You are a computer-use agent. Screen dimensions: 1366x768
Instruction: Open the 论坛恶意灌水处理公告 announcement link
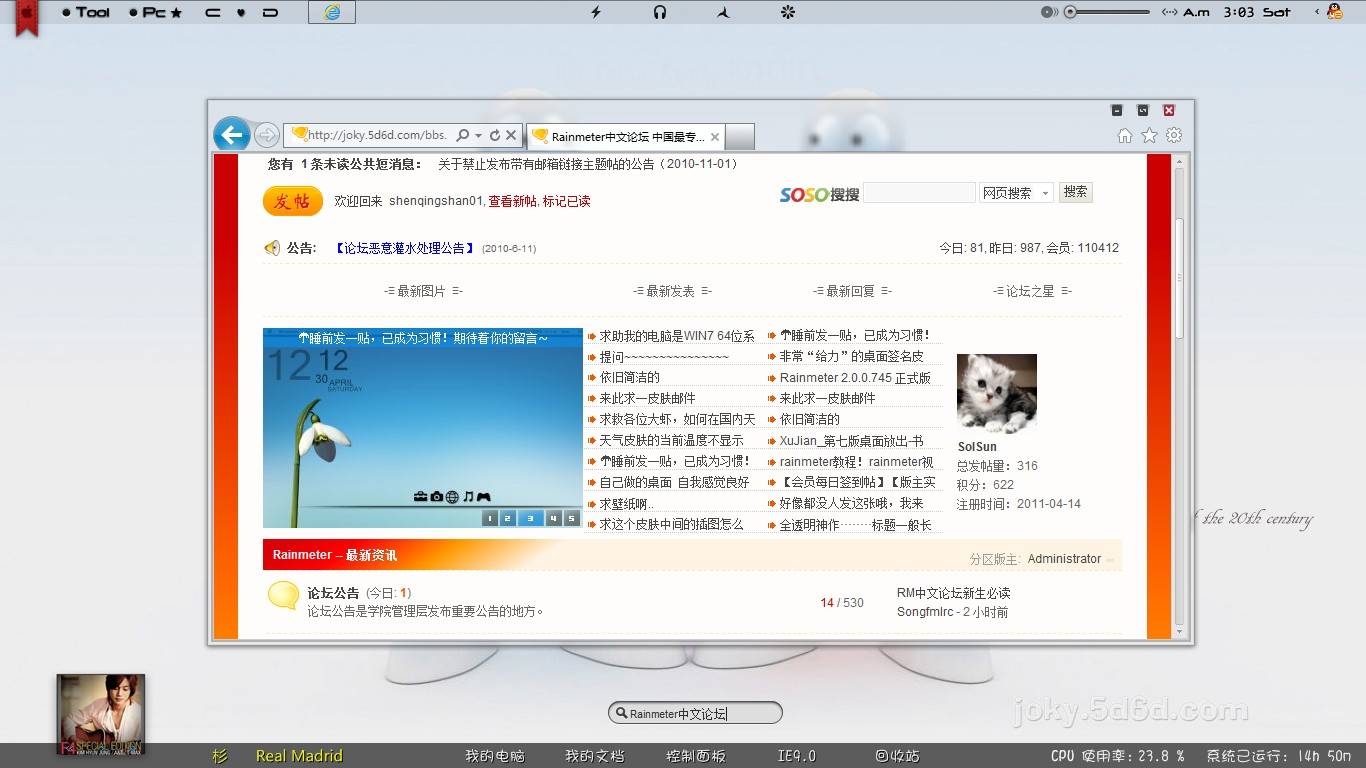point(403,248)
